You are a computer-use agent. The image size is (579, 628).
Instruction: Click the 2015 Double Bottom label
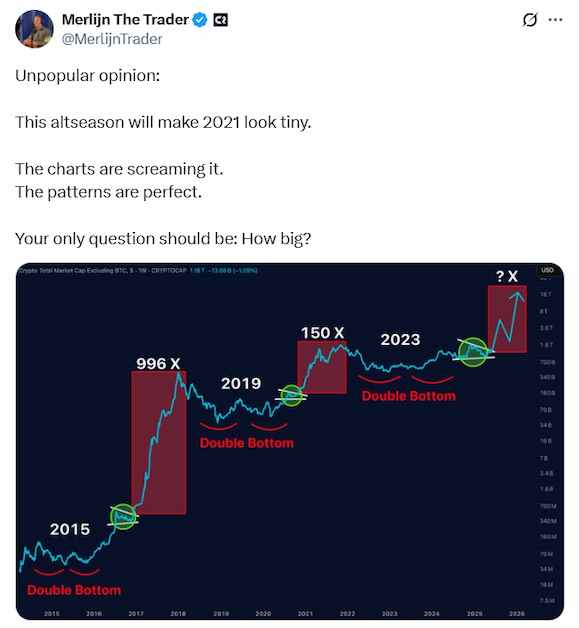coord(74,590)
